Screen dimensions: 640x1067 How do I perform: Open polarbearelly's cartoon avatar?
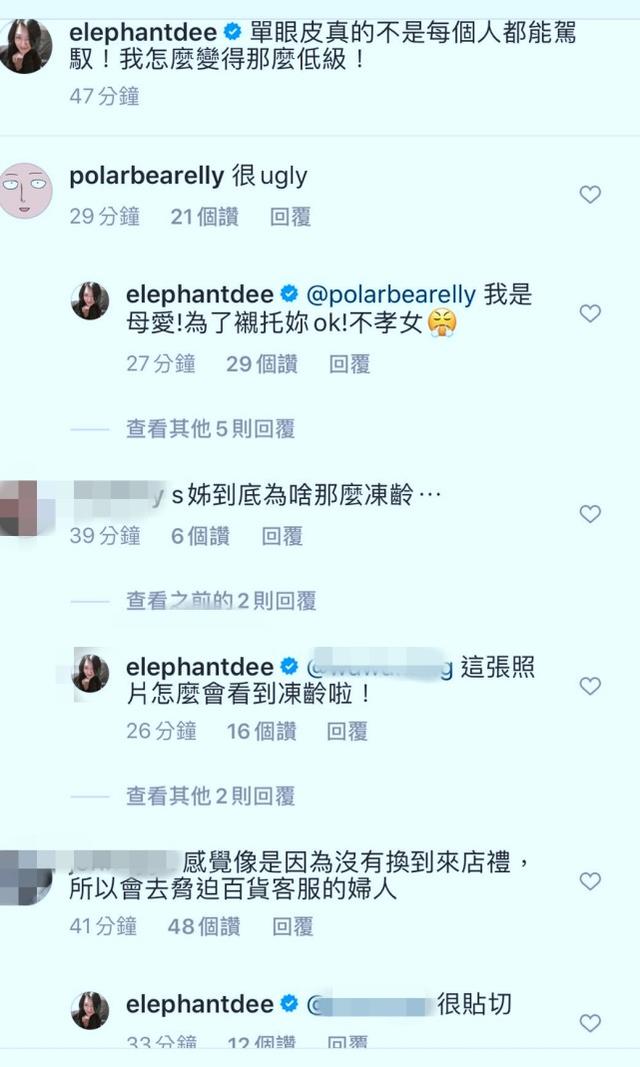(x=25, y=191)
